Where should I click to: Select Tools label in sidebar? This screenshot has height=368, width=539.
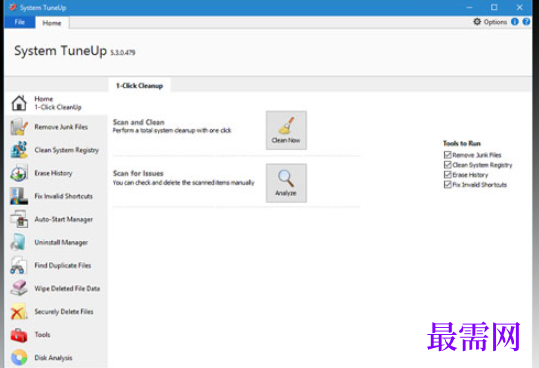pos(42,335)
